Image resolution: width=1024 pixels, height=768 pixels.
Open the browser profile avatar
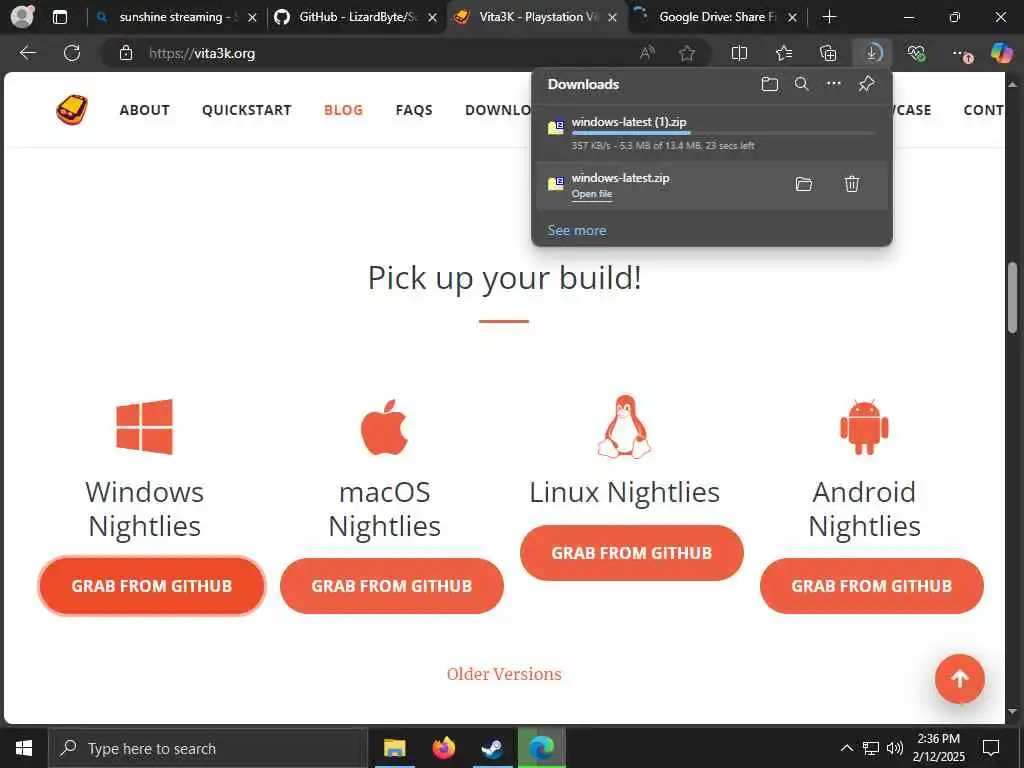(23, 16)
